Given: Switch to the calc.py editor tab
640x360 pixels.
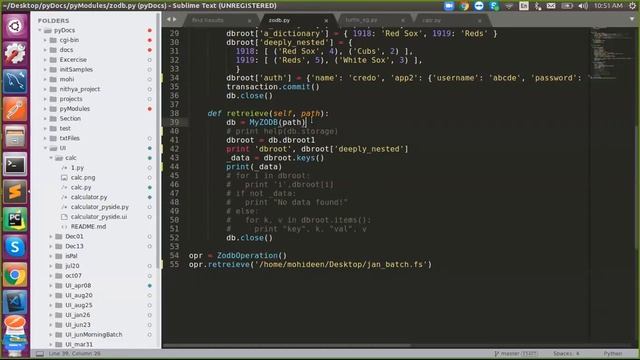Looking at the screenshot, I should point(431,20).
